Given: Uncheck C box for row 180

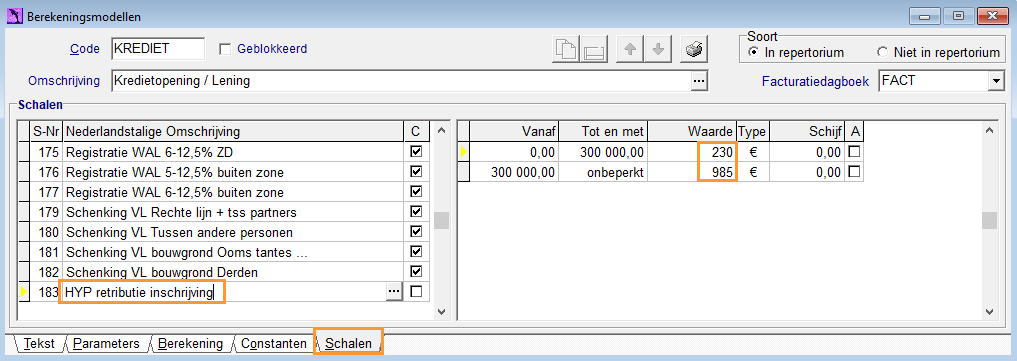Looking at the screenshot, I should (416, 231).
